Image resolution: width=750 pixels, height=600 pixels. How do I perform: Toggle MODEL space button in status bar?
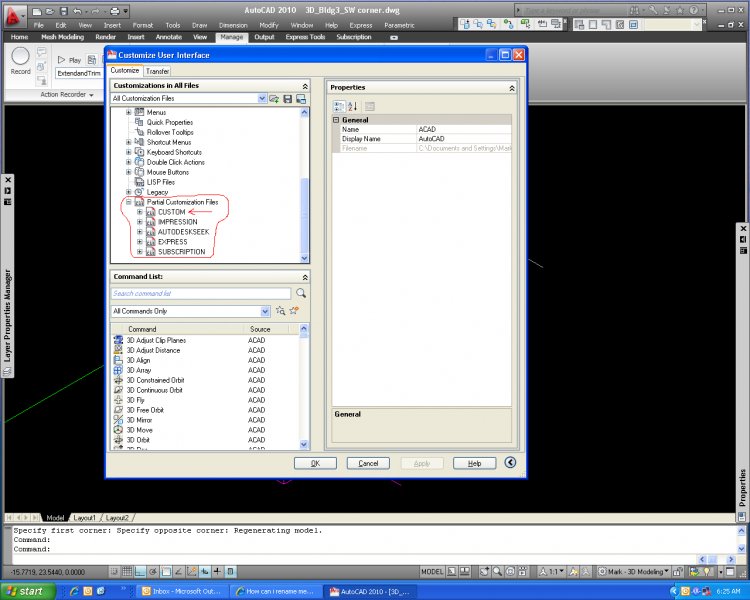pos(432,571)
